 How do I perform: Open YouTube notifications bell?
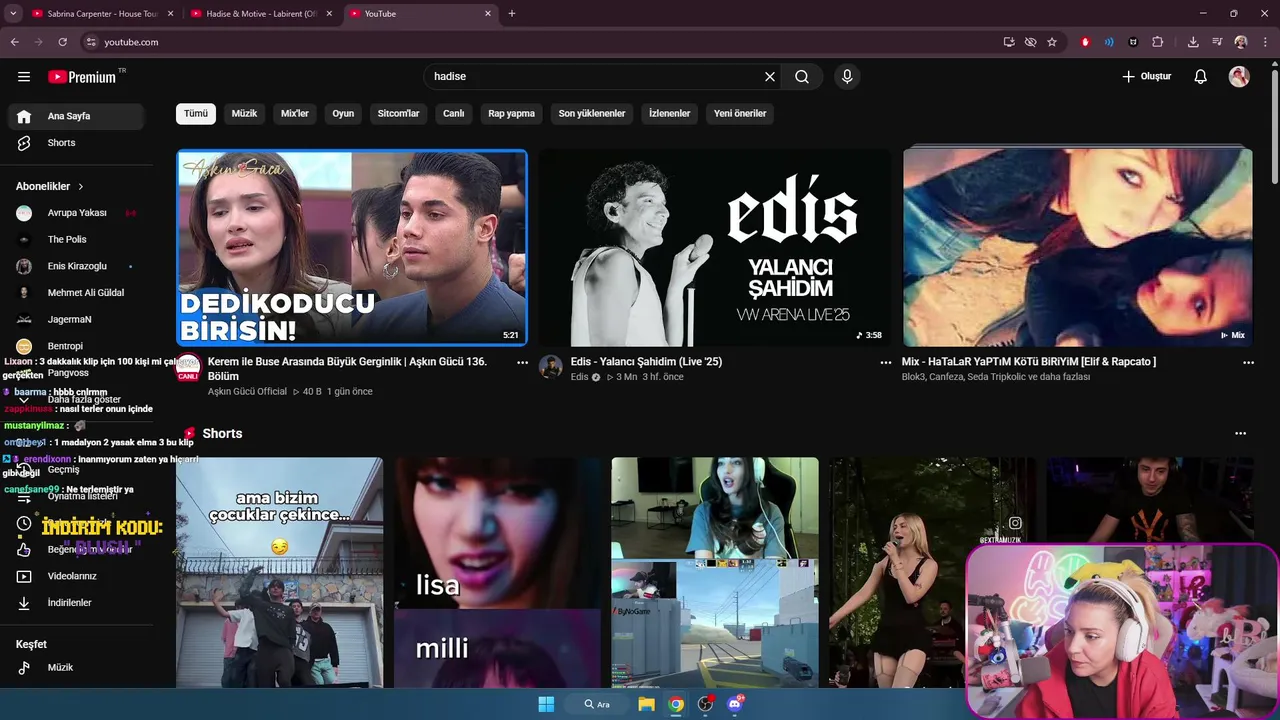1201,77
